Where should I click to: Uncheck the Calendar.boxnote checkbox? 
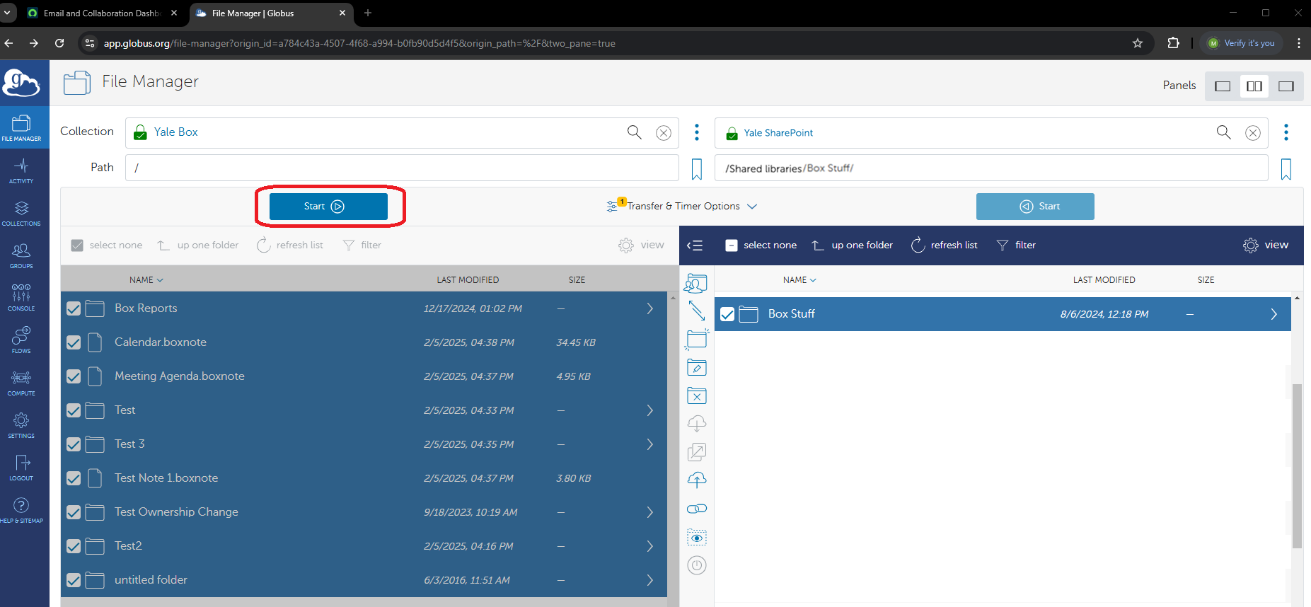pos(73,342)
